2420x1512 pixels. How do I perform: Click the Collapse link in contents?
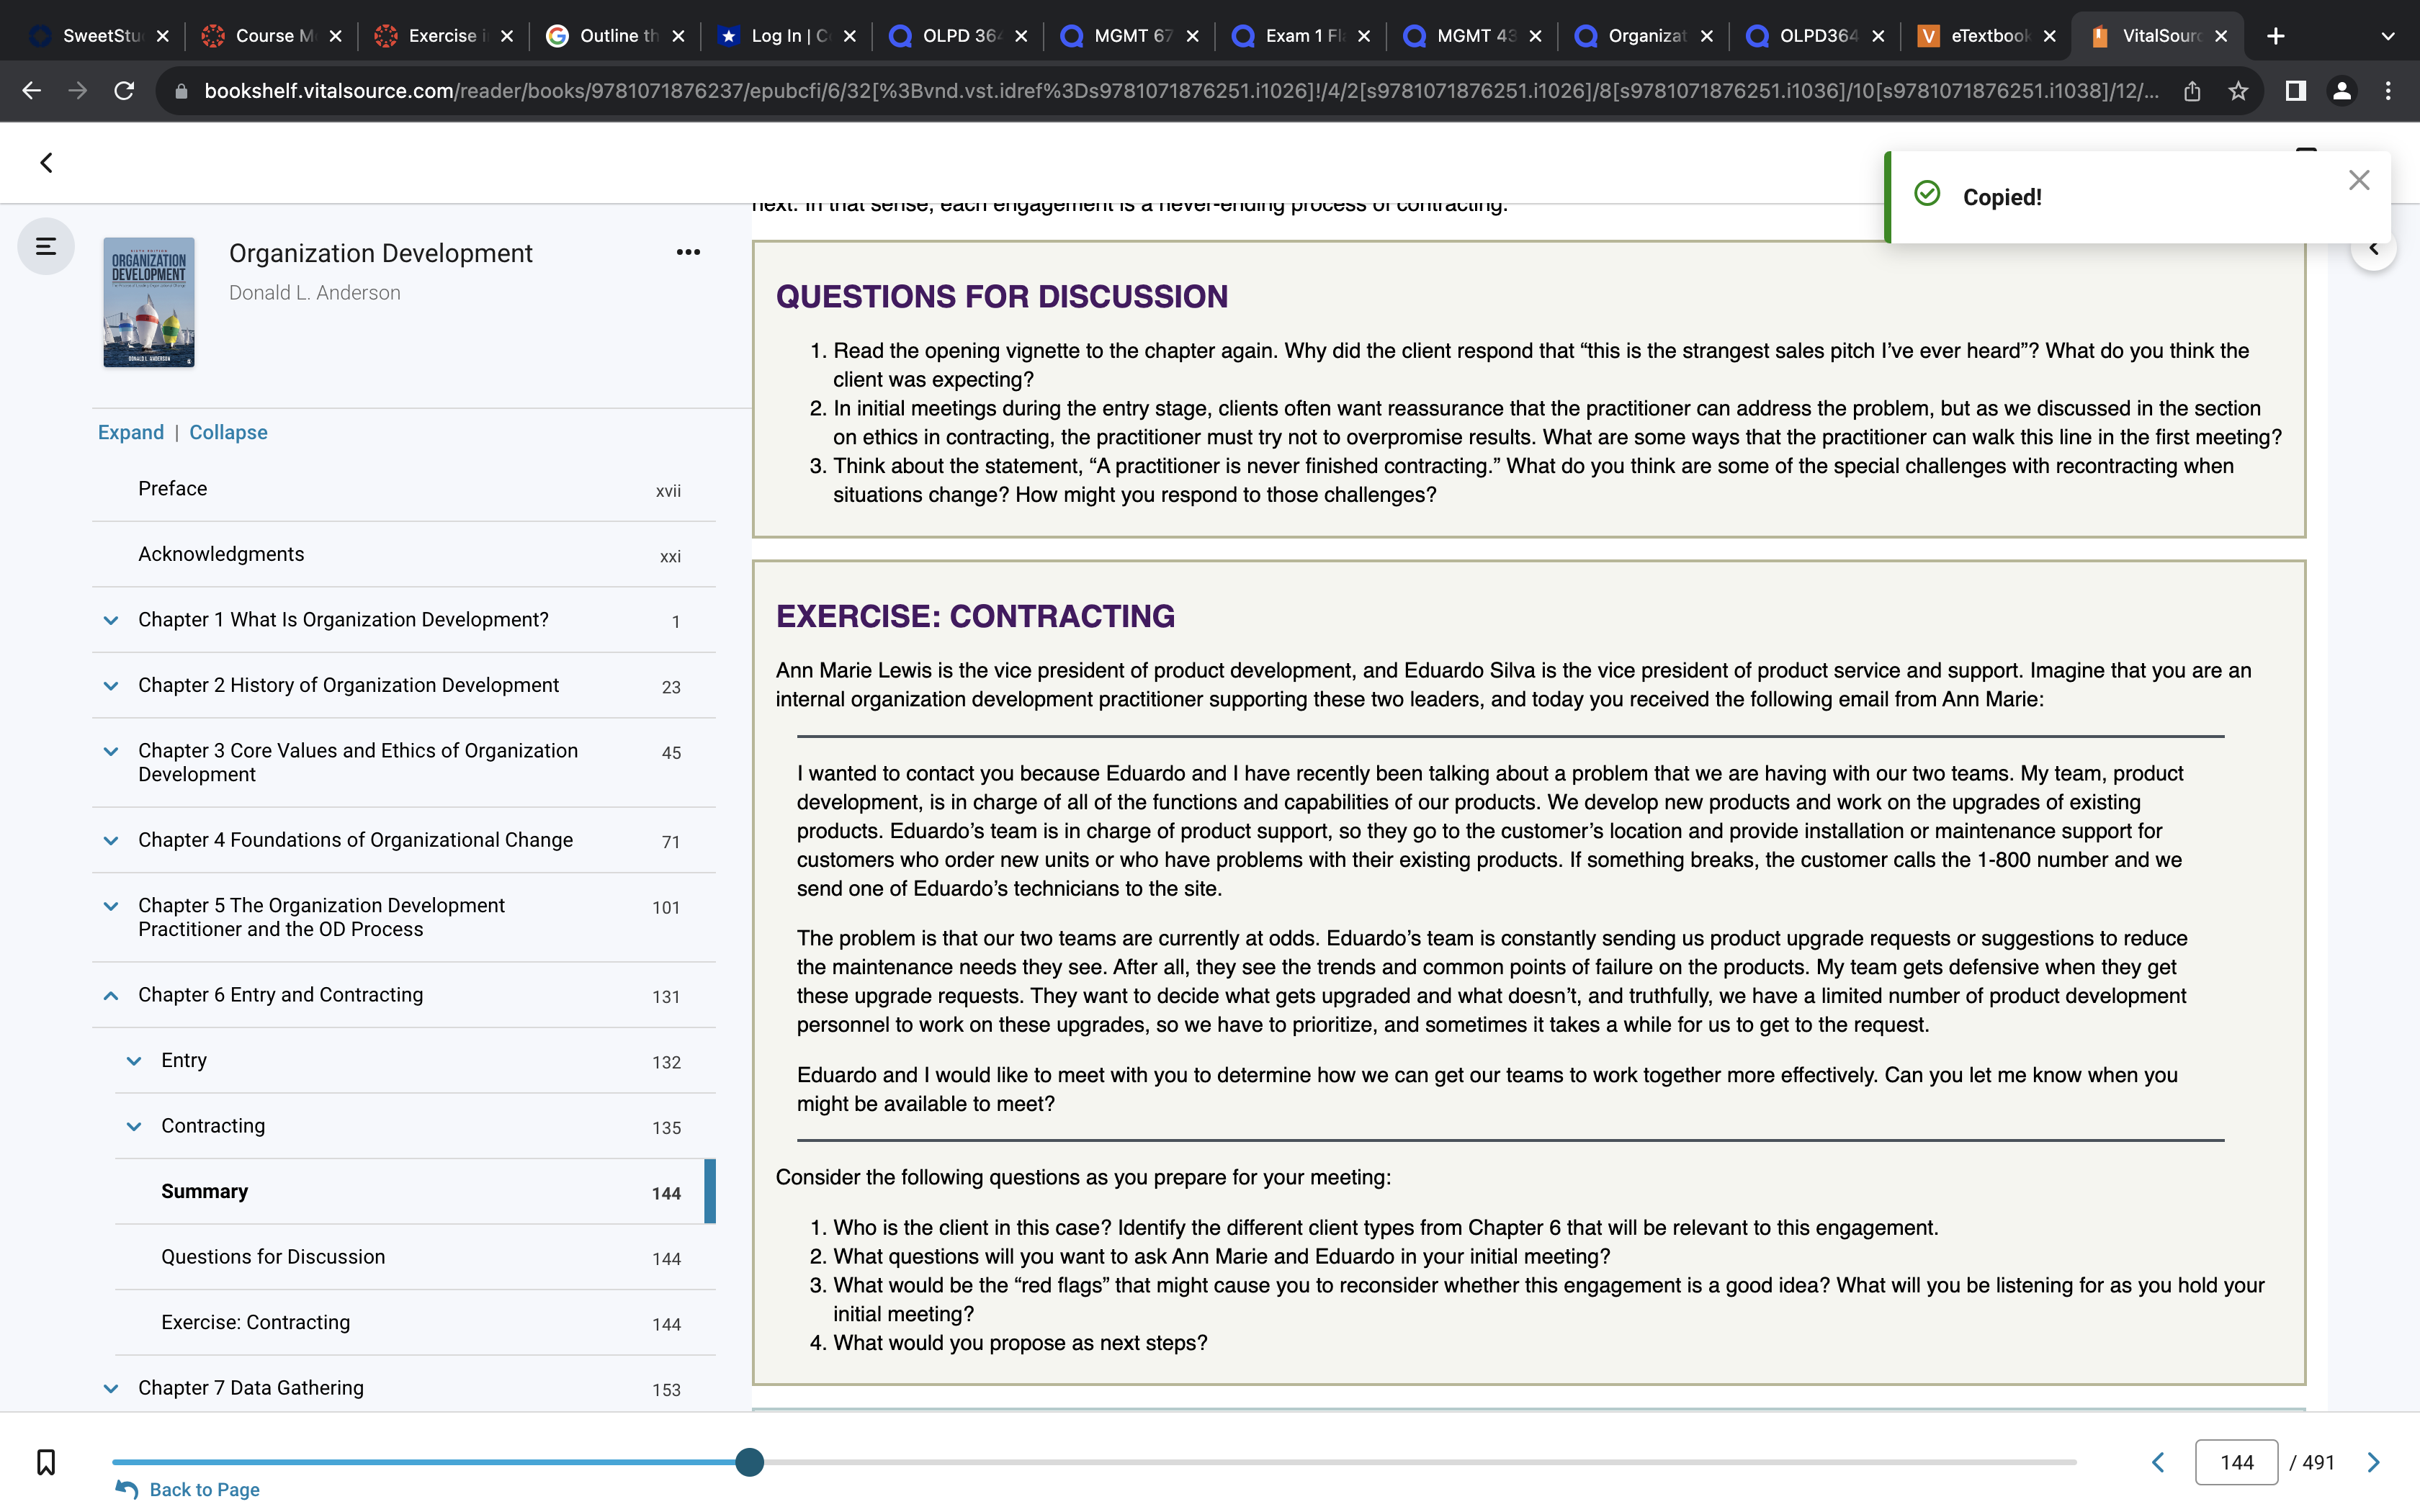point(228,433)
